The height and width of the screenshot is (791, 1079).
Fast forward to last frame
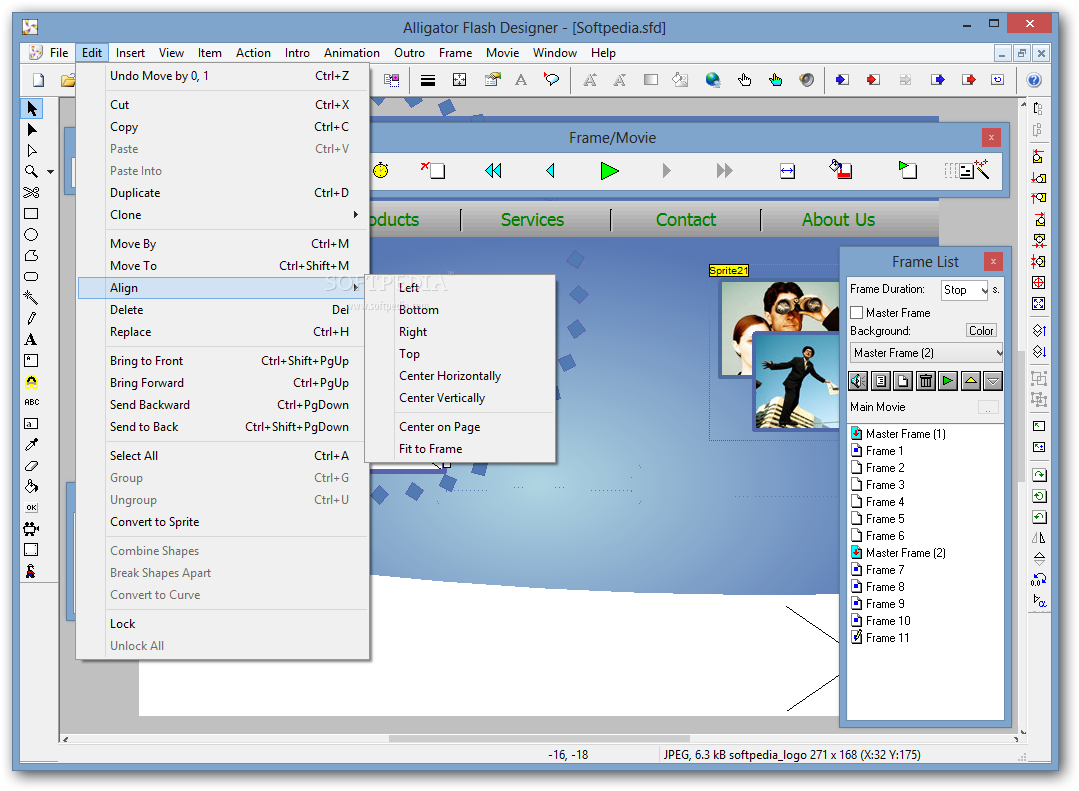tap(725, 171)
